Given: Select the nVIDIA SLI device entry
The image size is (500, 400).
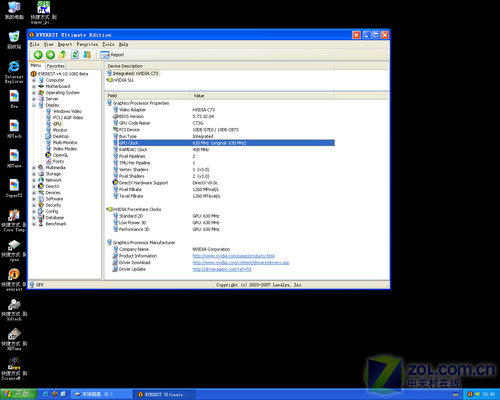Looking at the screenshot, I should pos(120,80).
